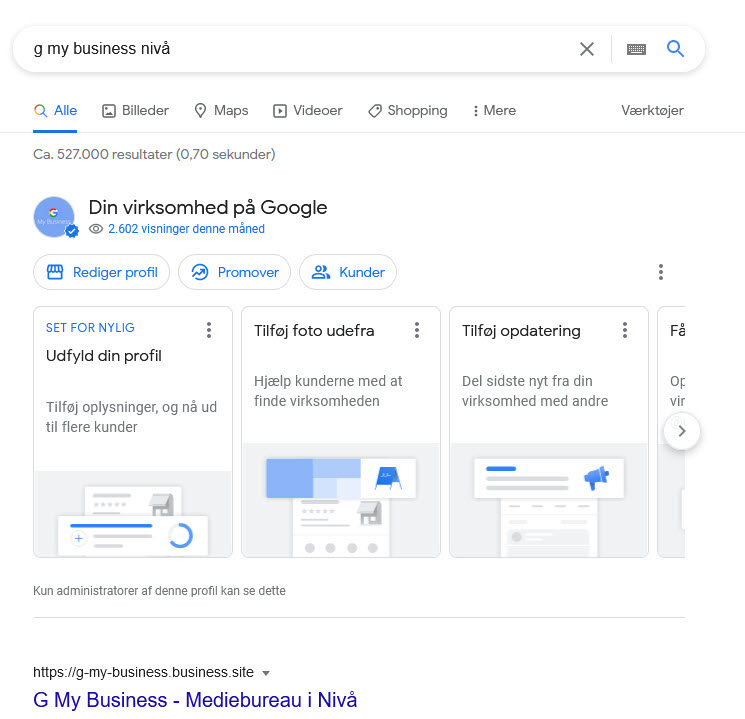The height and width of the screenshot is (719, 745).
Task: Open the Videoer tab
Action: pos(307,111)
